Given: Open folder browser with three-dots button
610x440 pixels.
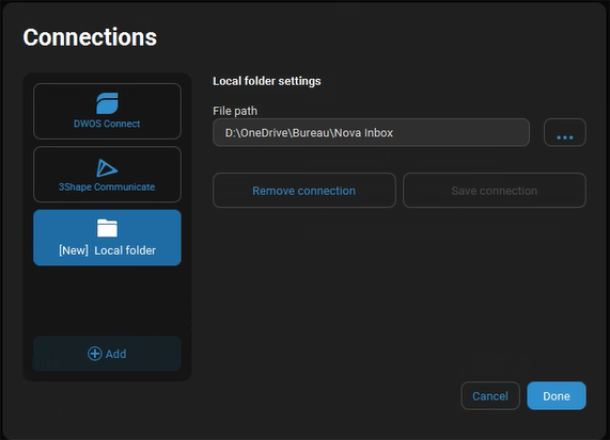Looking at the screenshot, I should pos(564,133).
